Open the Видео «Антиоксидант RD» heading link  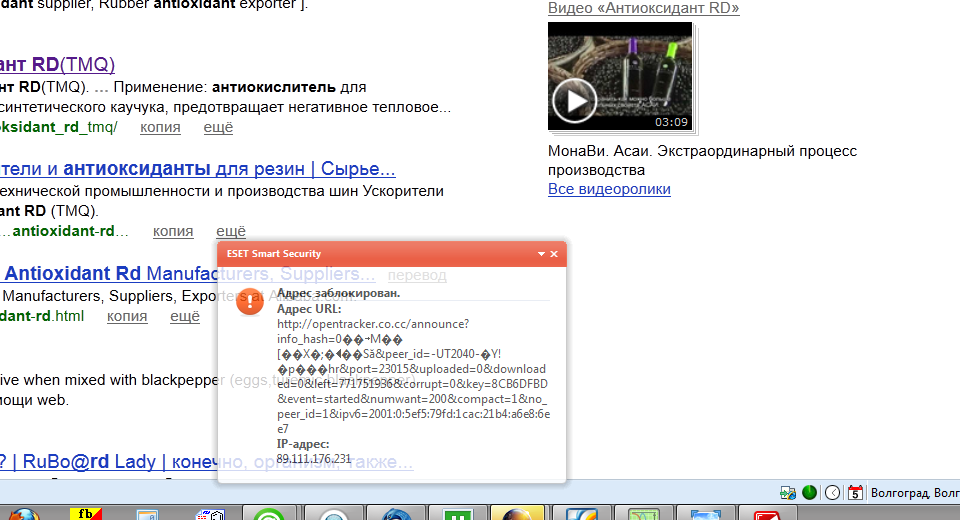[643, 8]
